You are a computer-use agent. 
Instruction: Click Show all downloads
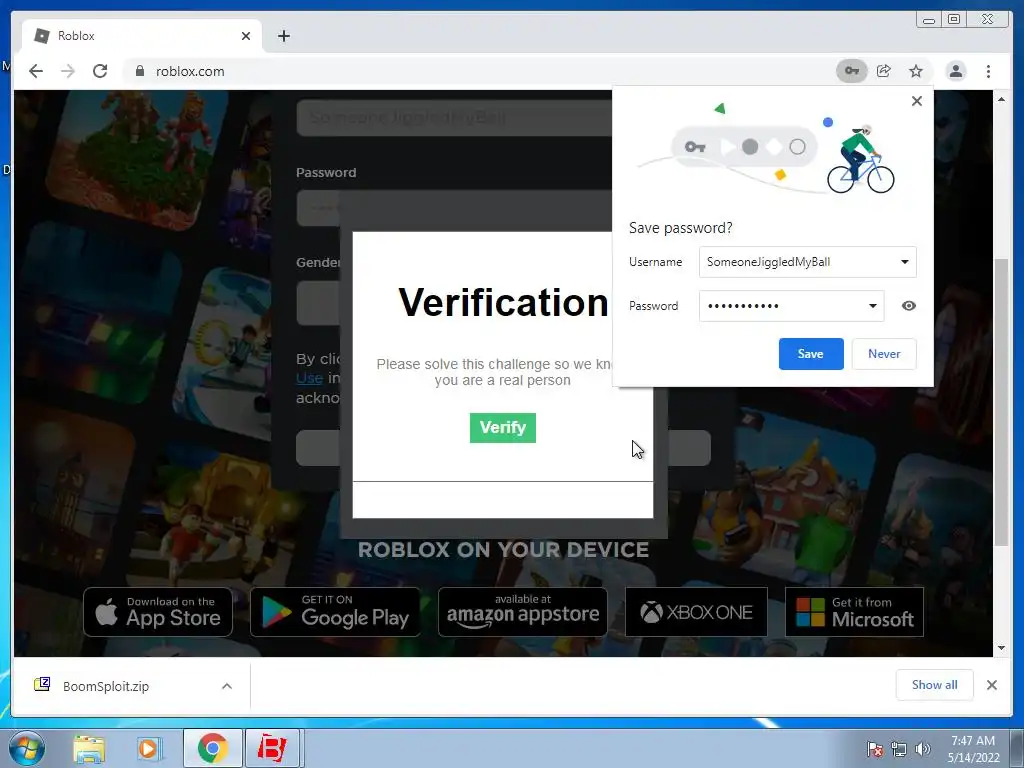click(934, 684)
